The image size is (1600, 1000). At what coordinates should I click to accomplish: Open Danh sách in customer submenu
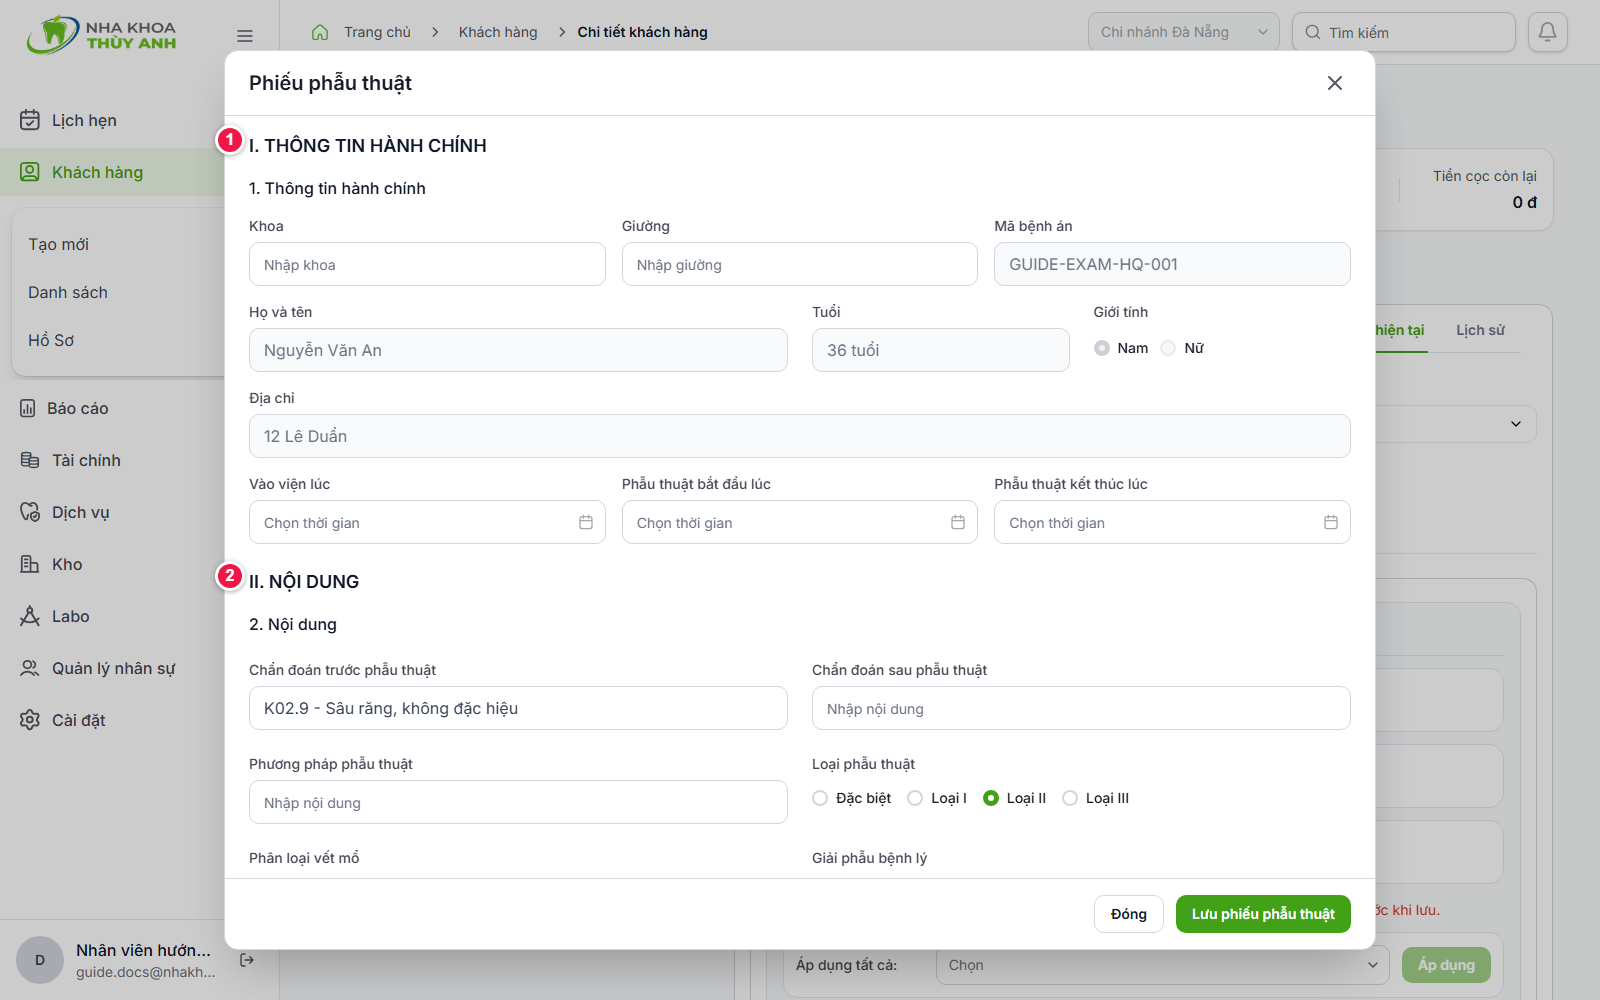coord(68,292)
